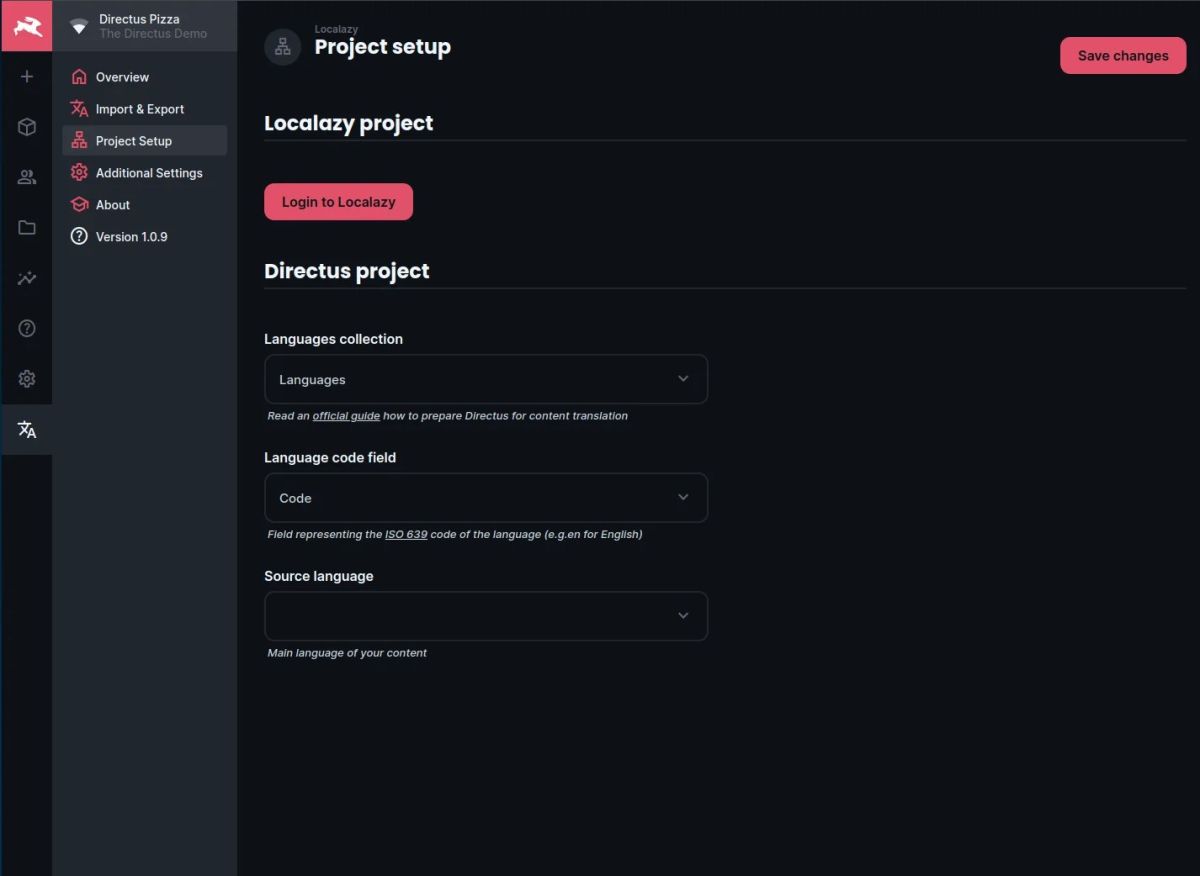
Task: Expand the Languages collection dropdown
Action: pyautogui.click(x=486, y=379)
